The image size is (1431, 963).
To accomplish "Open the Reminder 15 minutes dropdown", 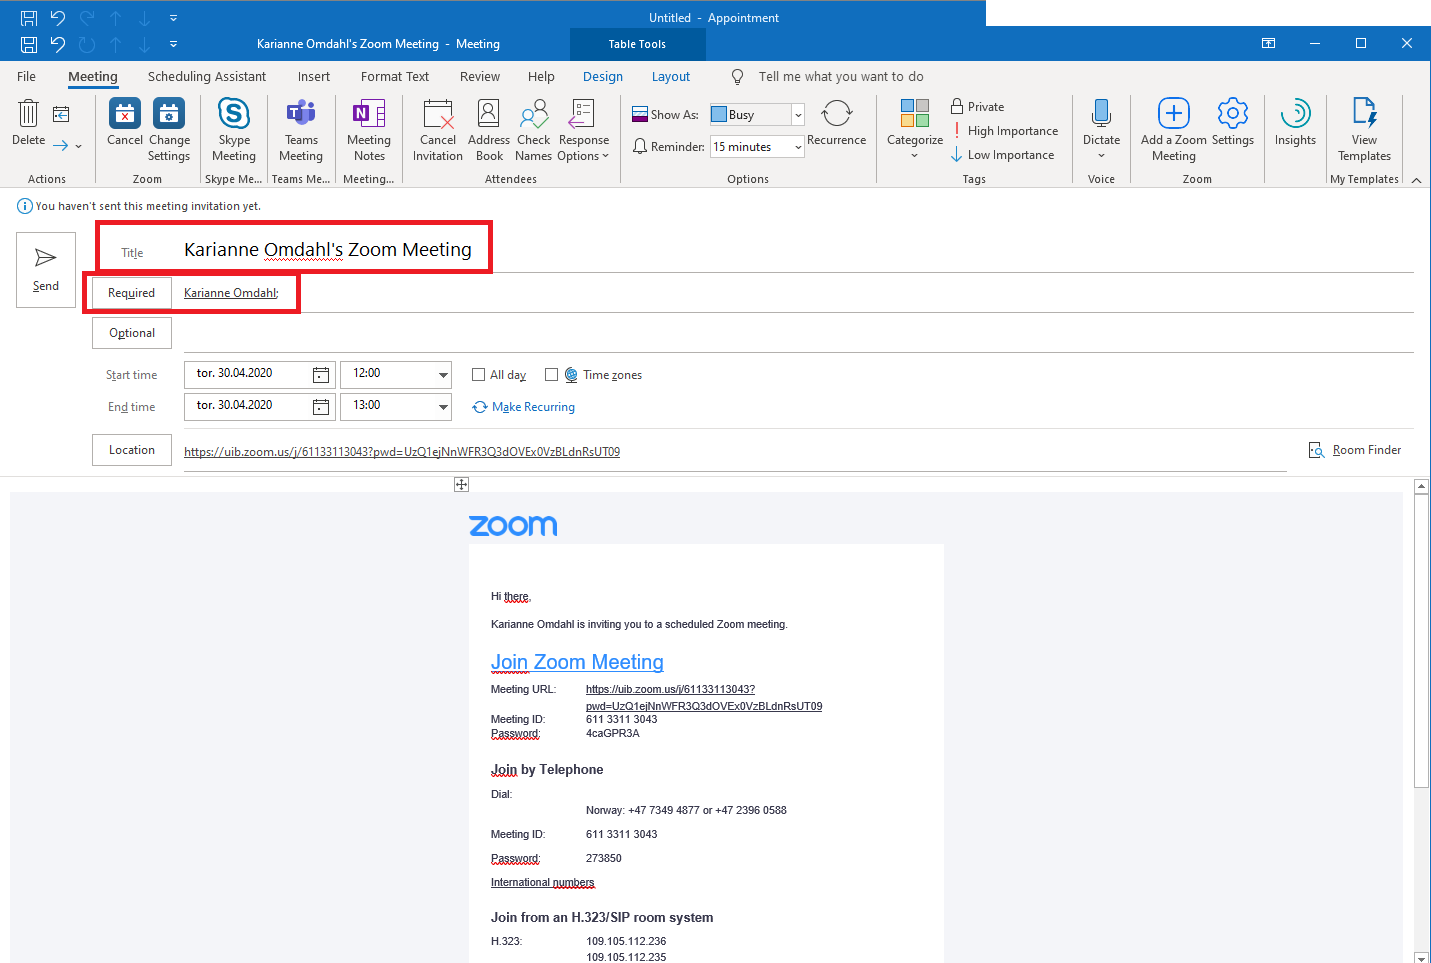I will click(798, 147).
